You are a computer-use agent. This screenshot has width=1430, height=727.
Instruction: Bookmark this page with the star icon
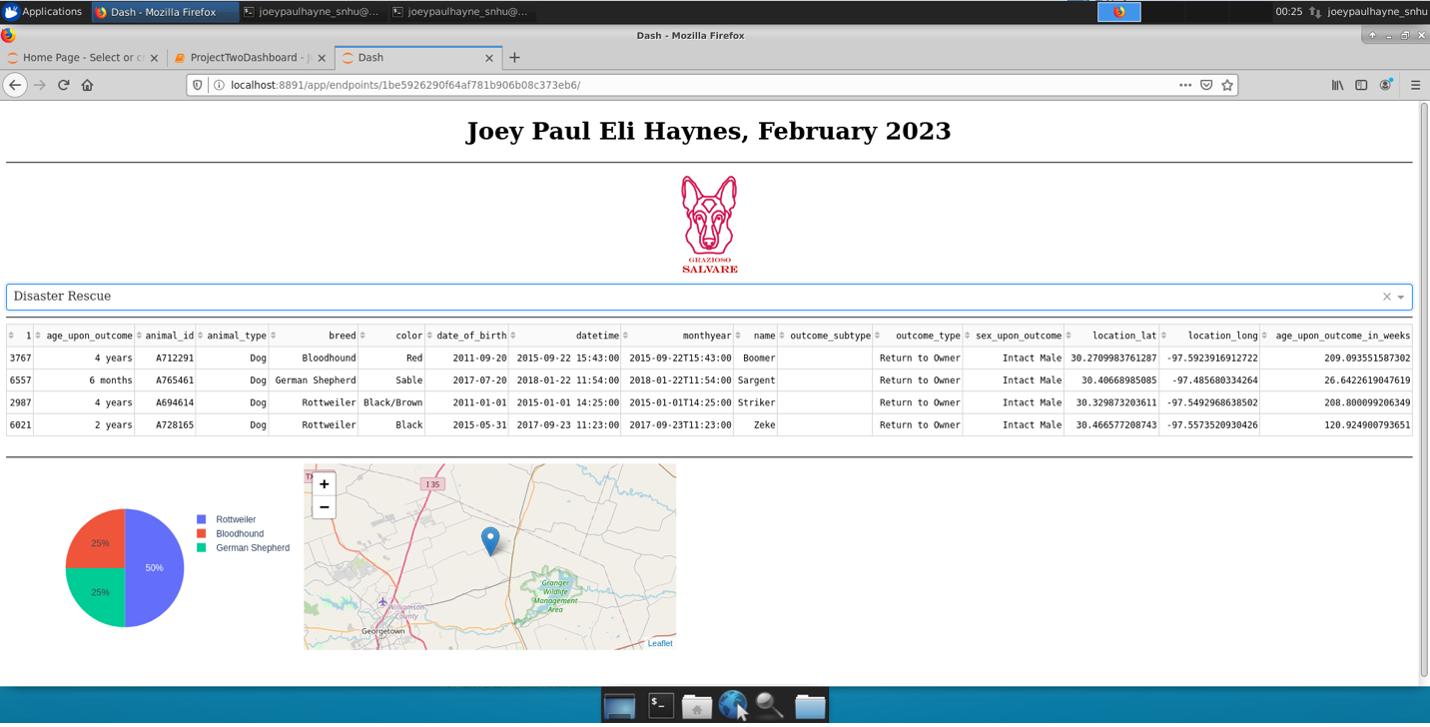coord(1227,85)
